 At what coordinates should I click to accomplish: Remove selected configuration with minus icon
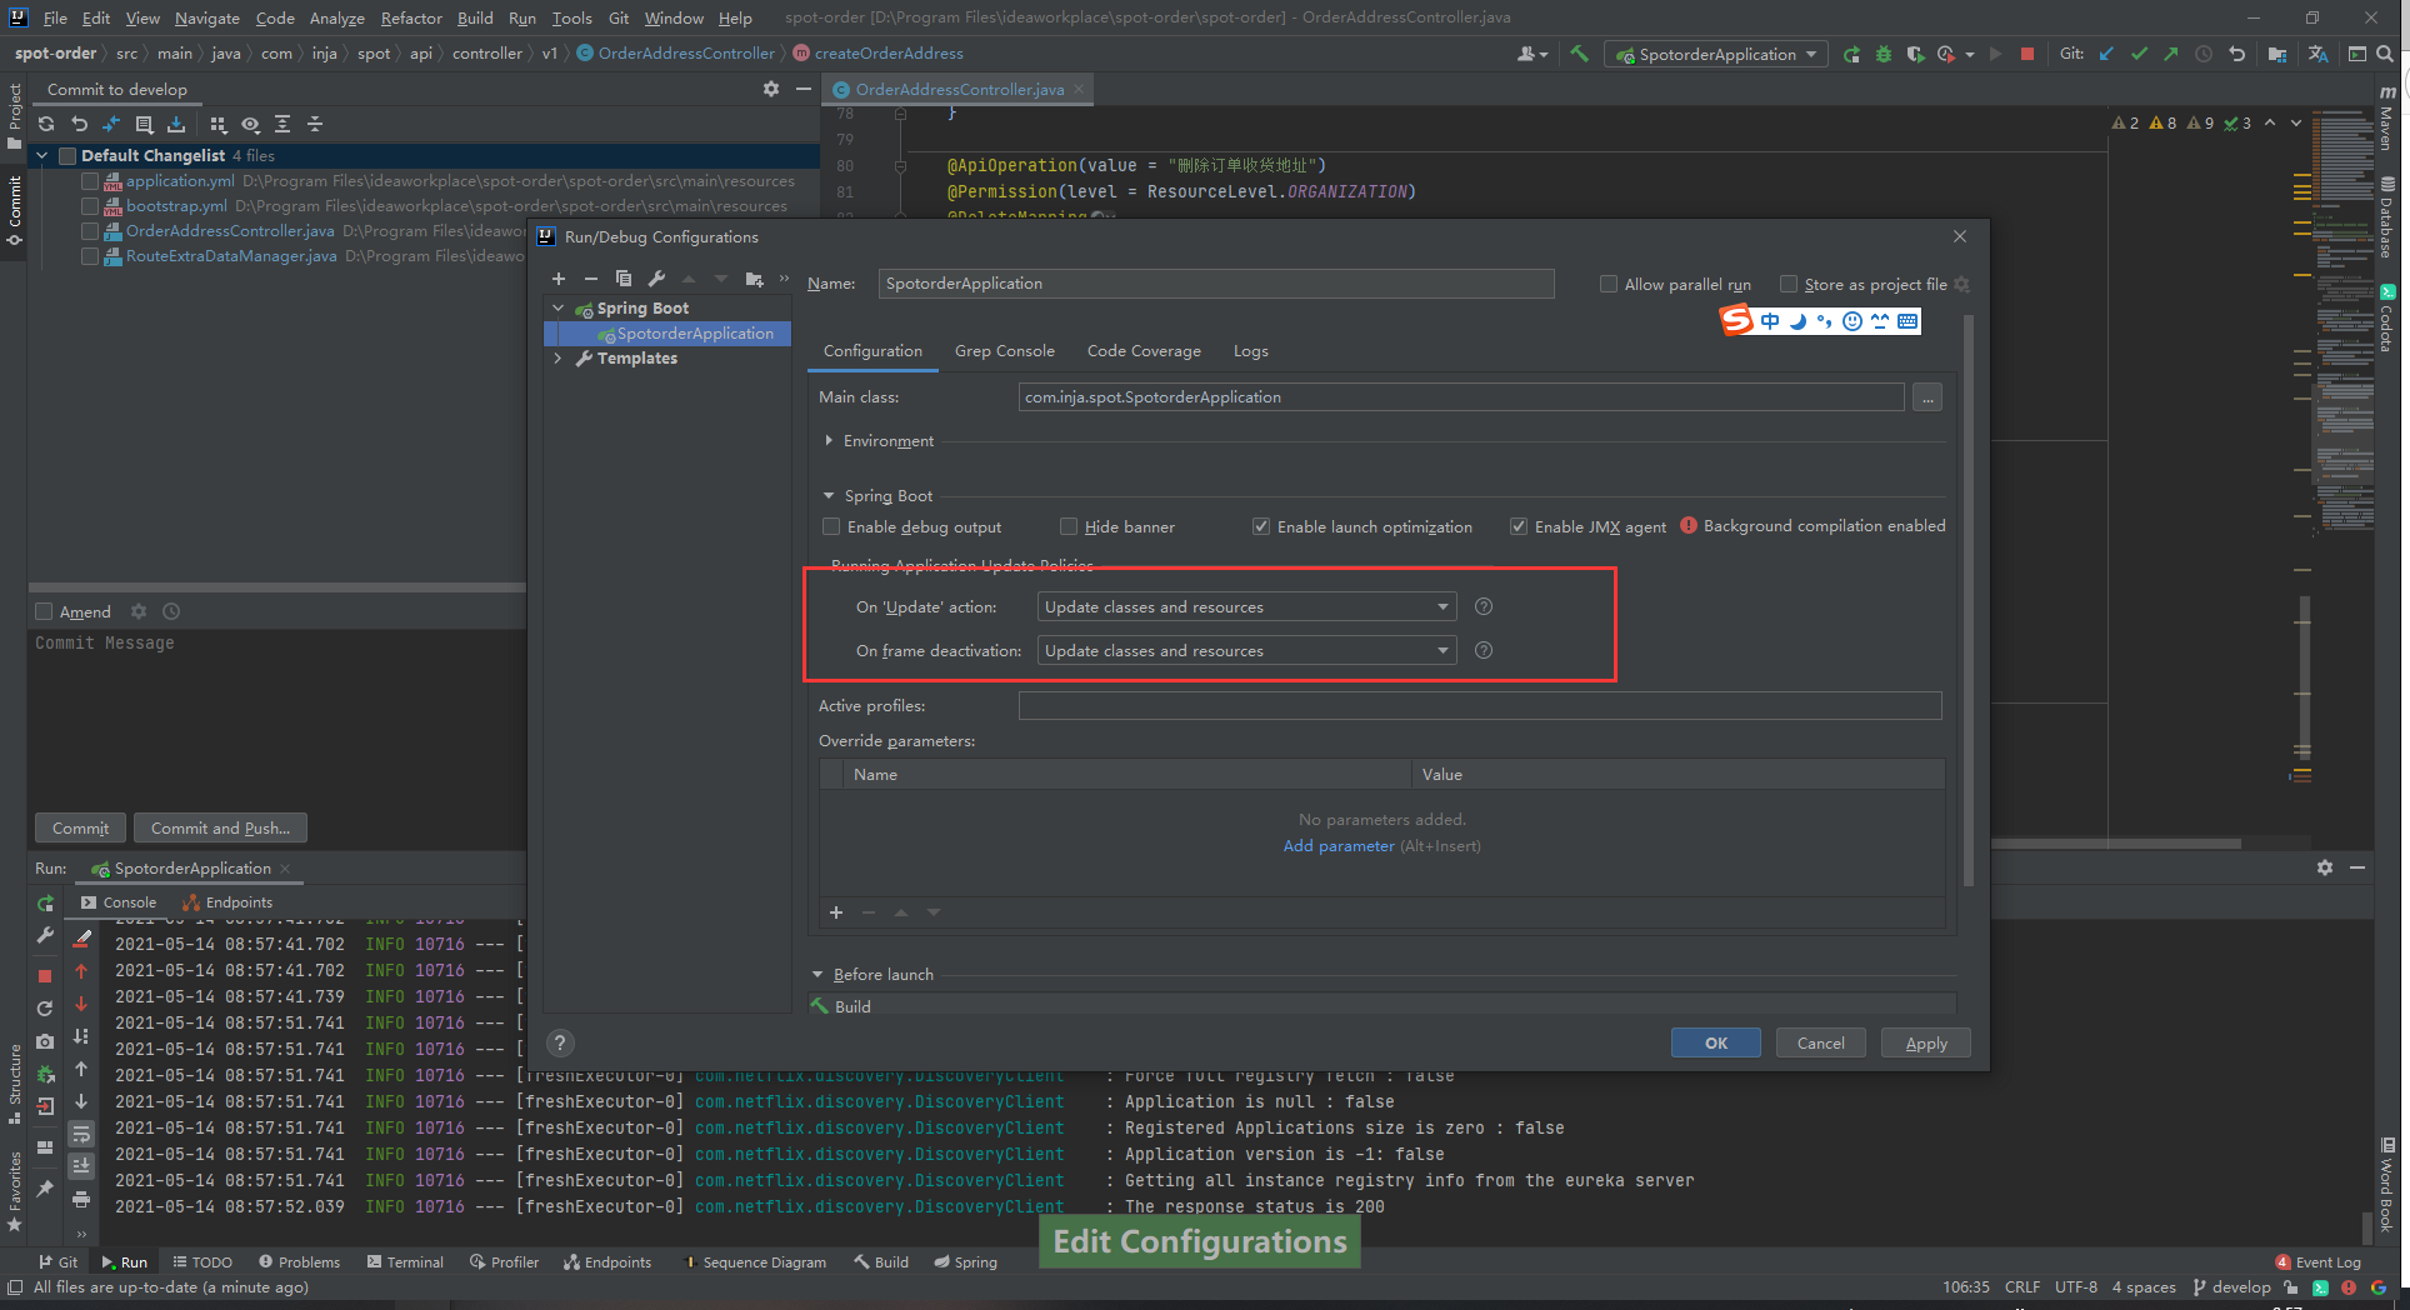coord(591,279)
